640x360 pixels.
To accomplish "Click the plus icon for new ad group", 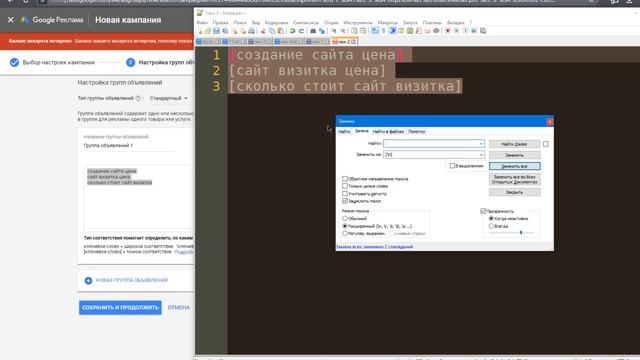I will 88,280.
